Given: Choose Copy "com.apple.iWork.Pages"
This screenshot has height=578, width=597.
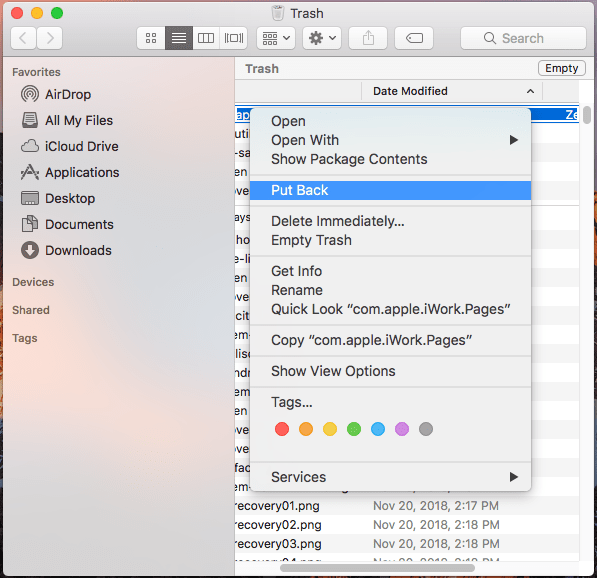Looking at the screenshot, I should coord(390,340).
